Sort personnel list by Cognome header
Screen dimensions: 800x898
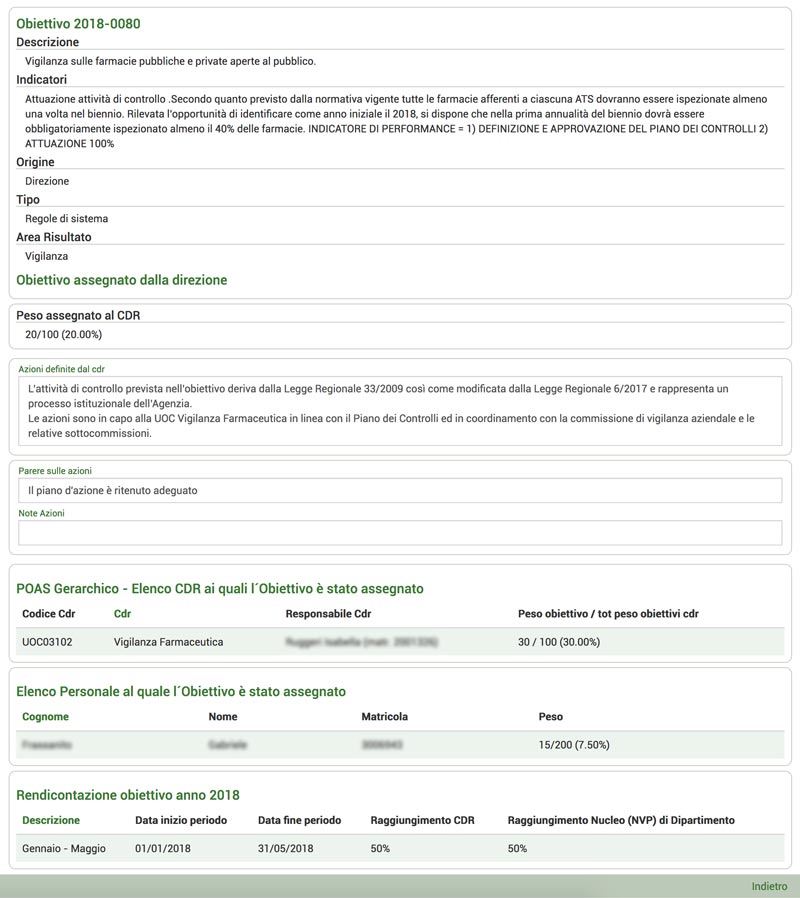(x=45, y=716)
